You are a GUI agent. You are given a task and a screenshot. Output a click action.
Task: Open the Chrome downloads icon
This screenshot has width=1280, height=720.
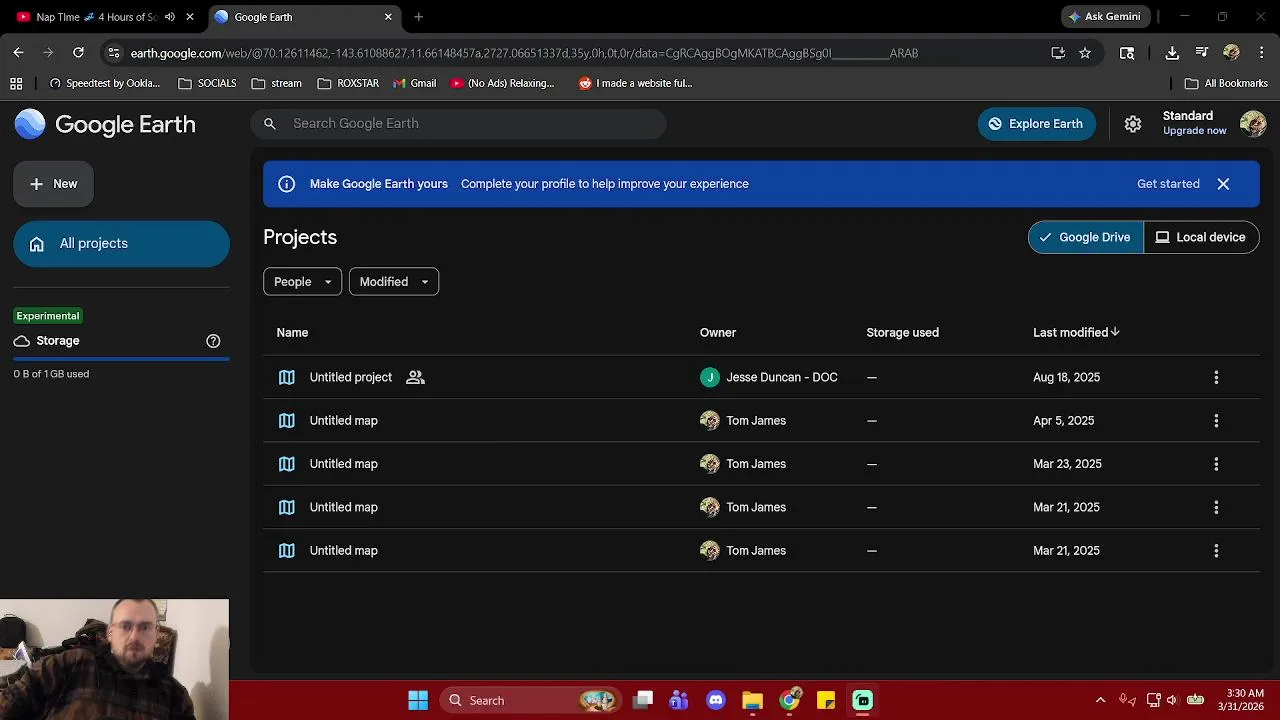(1172, 53)
